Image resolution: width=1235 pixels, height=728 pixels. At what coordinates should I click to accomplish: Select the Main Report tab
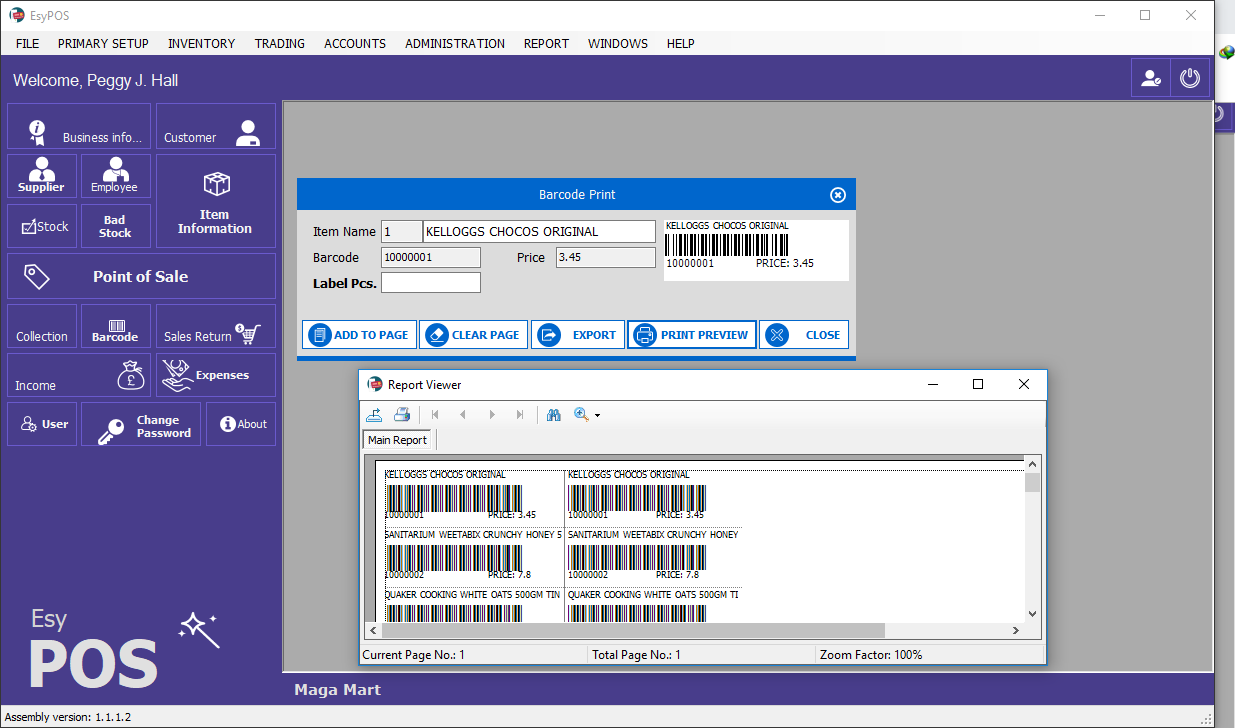(x=397, y=440)
